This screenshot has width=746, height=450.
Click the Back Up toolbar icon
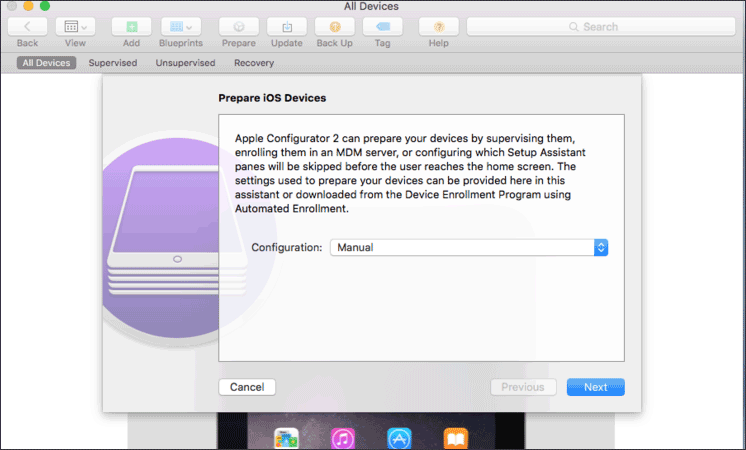pyautogui.click(x=335, y=27)
